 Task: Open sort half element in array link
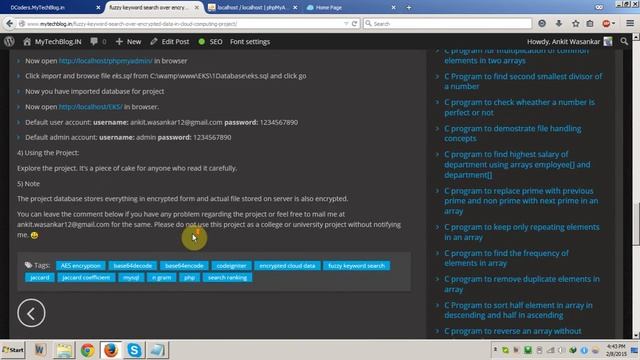(x=518, y=310)
